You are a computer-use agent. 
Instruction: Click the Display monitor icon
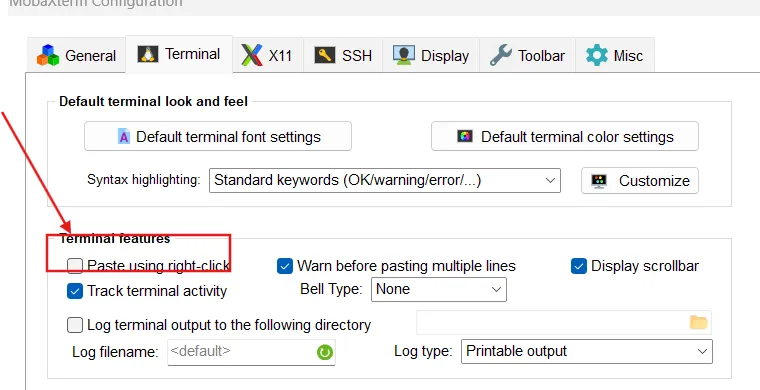(404, 55)
